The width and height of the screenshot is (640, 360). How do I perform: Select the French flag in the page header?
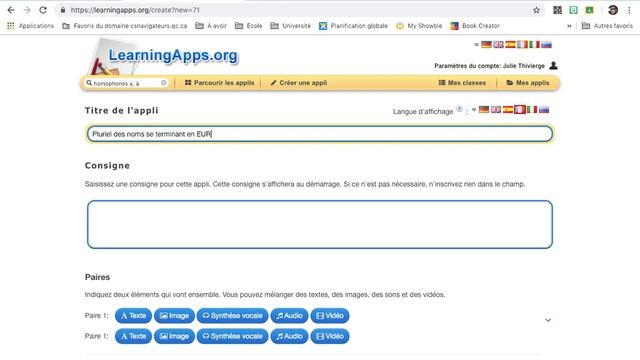tap(522, 44)
